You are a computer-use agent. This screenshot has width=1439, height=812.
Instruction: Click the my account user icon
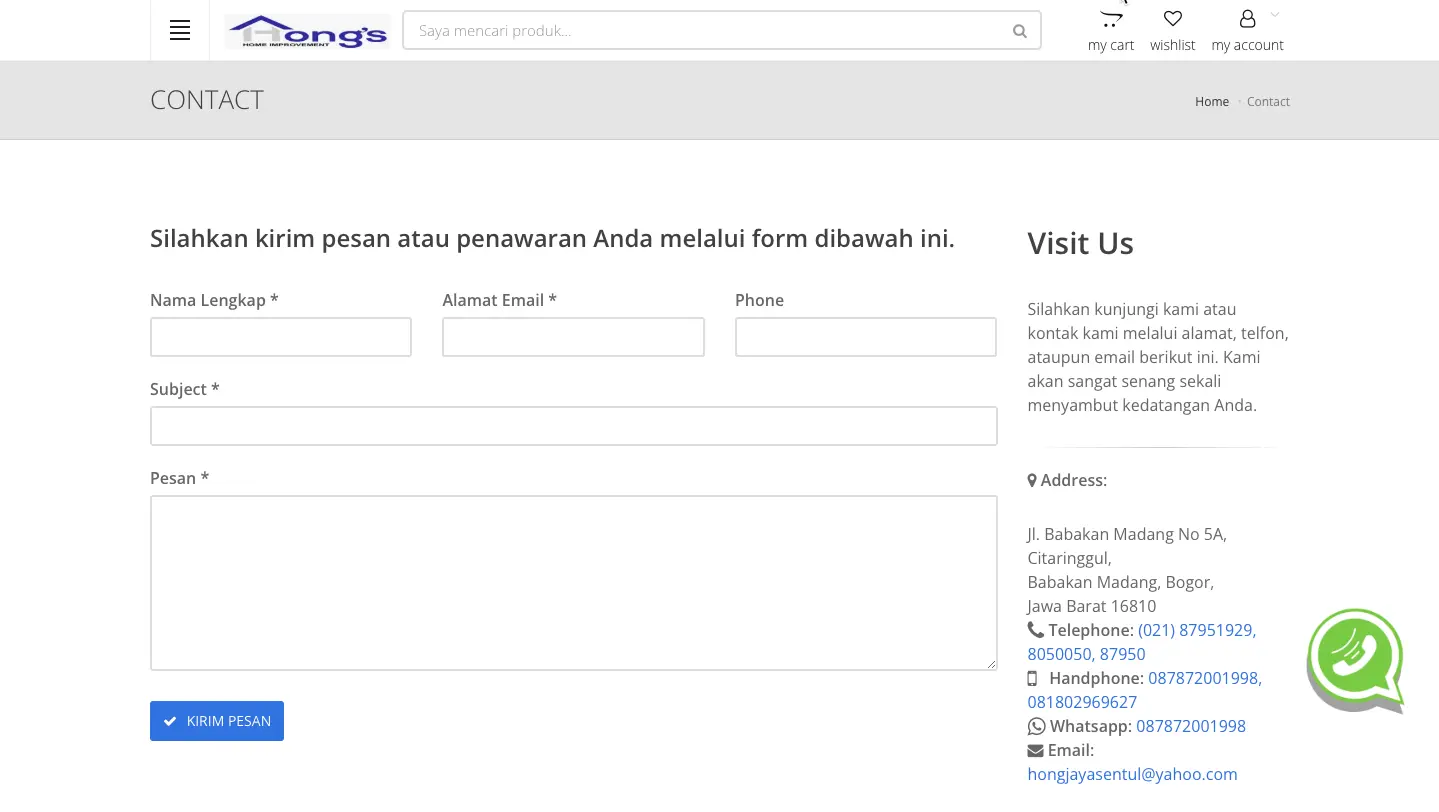1247,19
